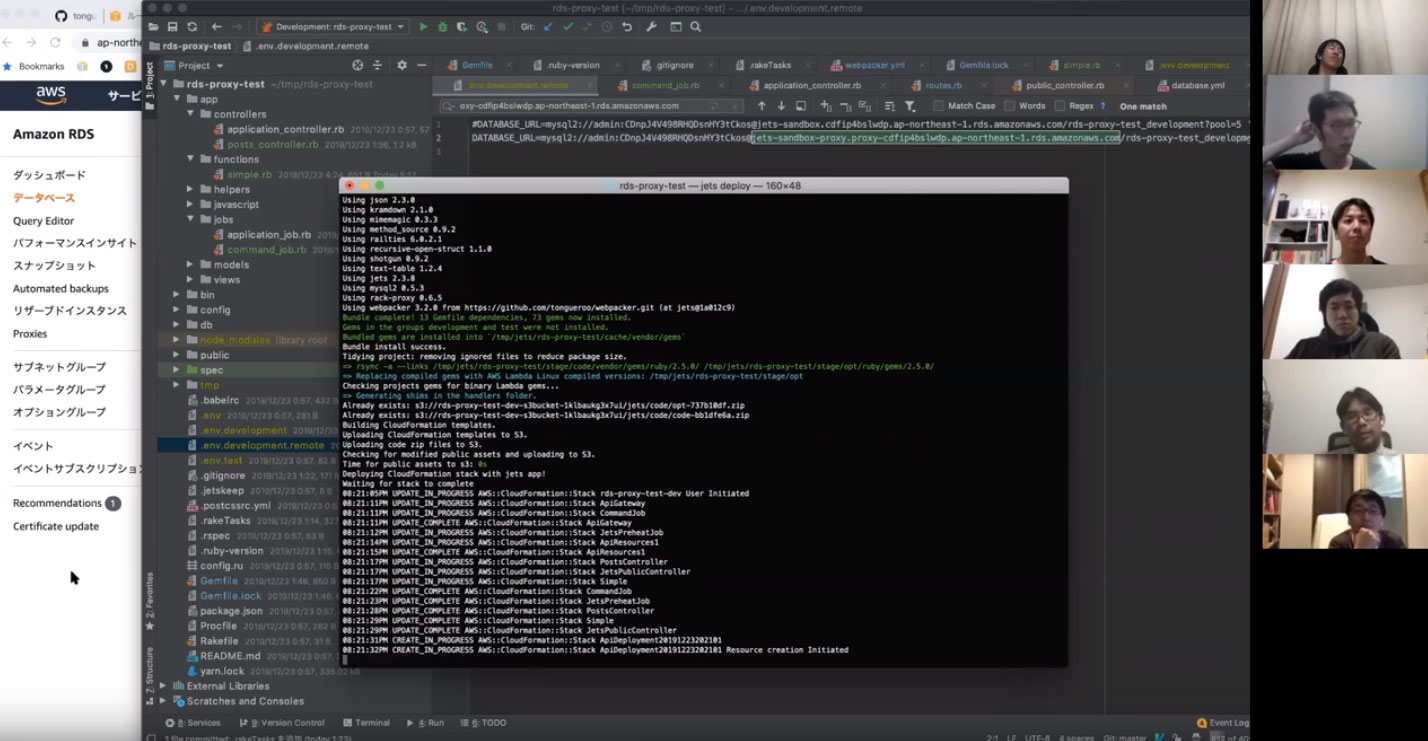
Task: Open the search filter funnel icon
Action: click(910, 106)
